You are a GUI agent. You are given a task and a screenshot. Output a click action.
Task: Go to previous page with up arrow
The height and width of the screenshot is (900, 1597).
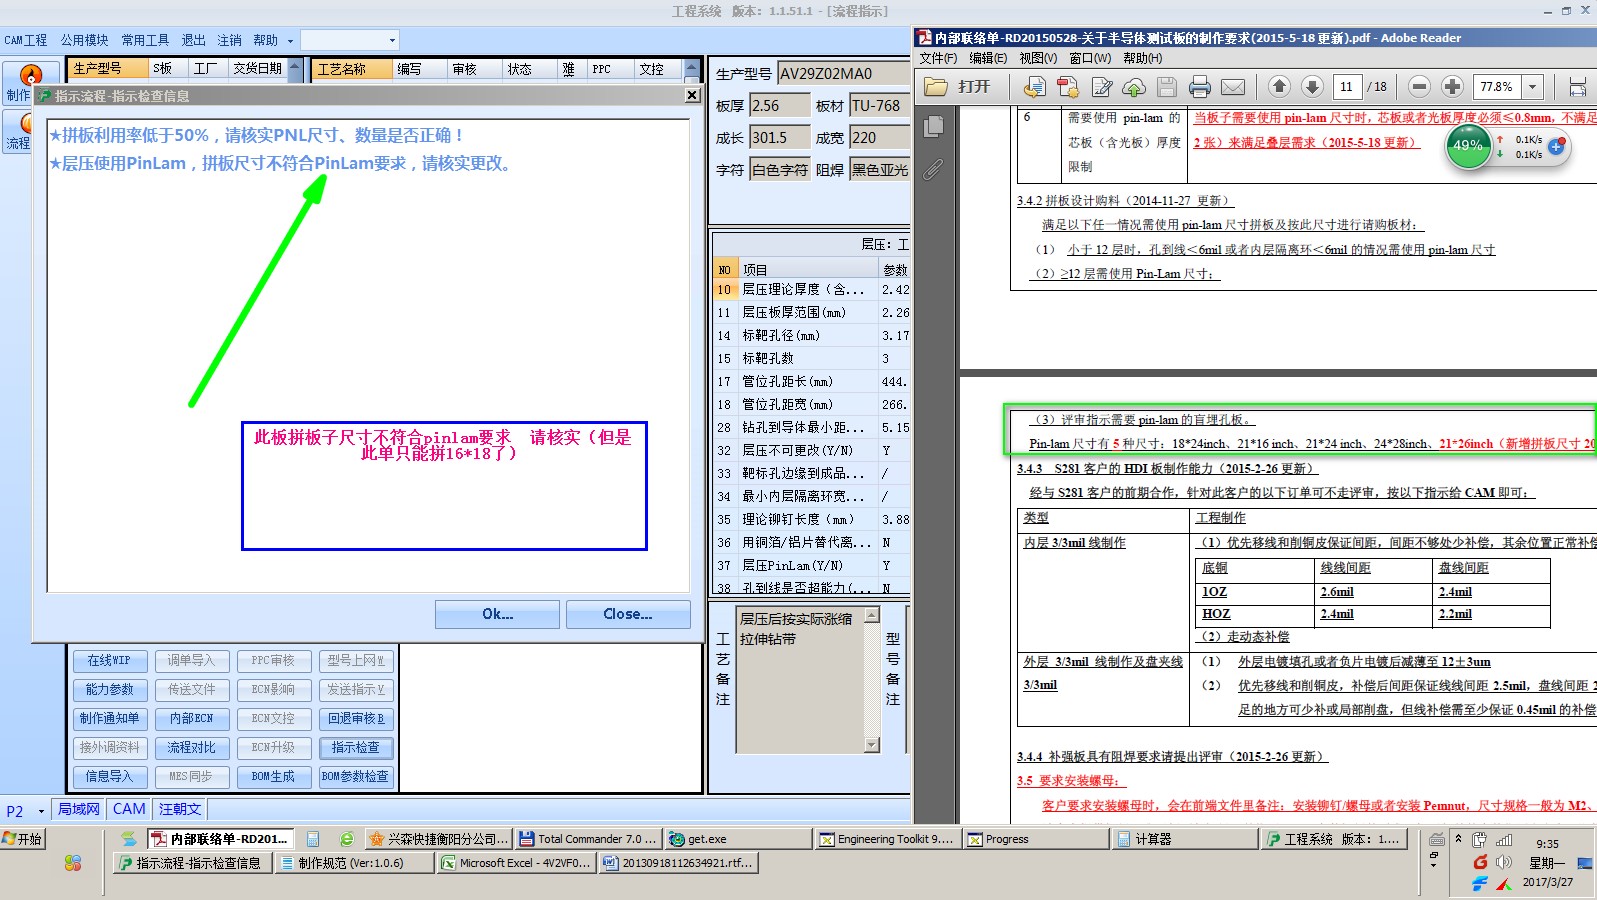pyautogui.click(x=1280, y=86)
